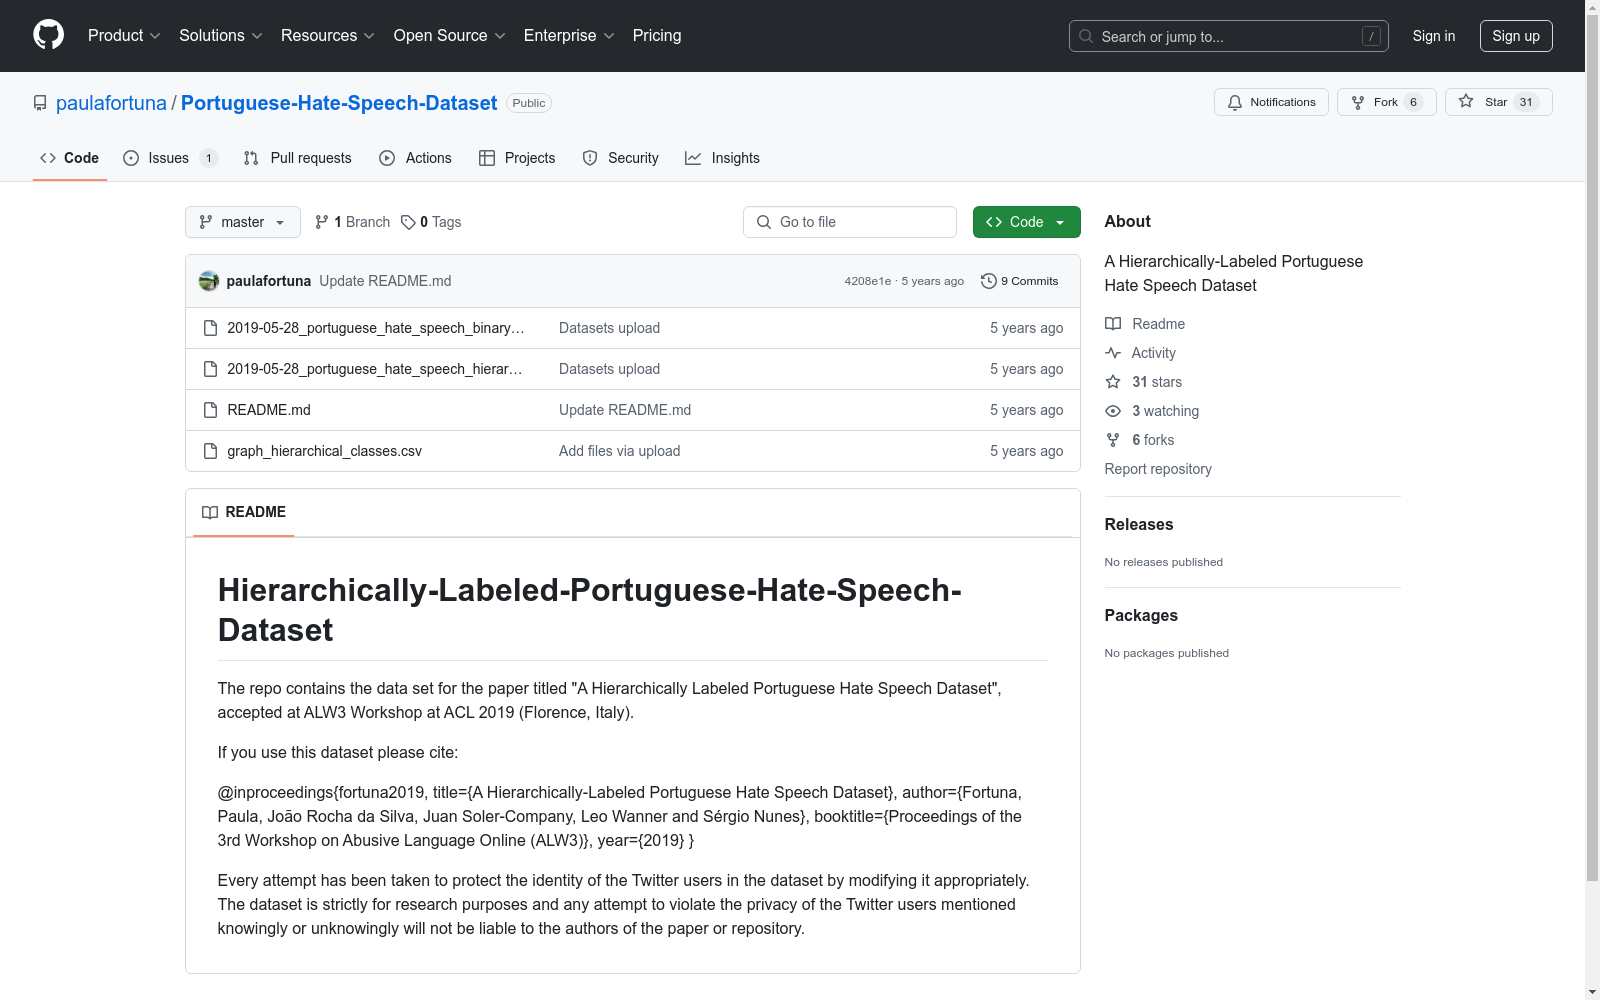Click the tag icon next to 0 Tags
The image size is (1600, 1000).
pos(408,222)
